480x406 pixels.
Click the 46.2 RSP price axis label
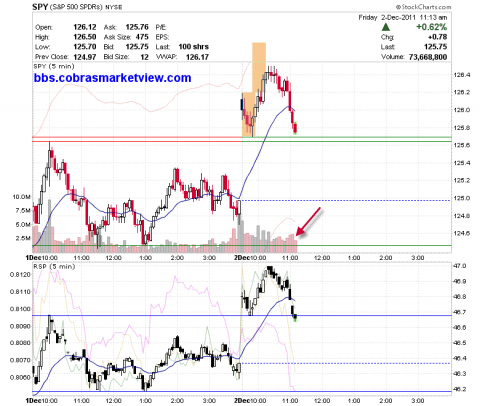pos(460,389)
